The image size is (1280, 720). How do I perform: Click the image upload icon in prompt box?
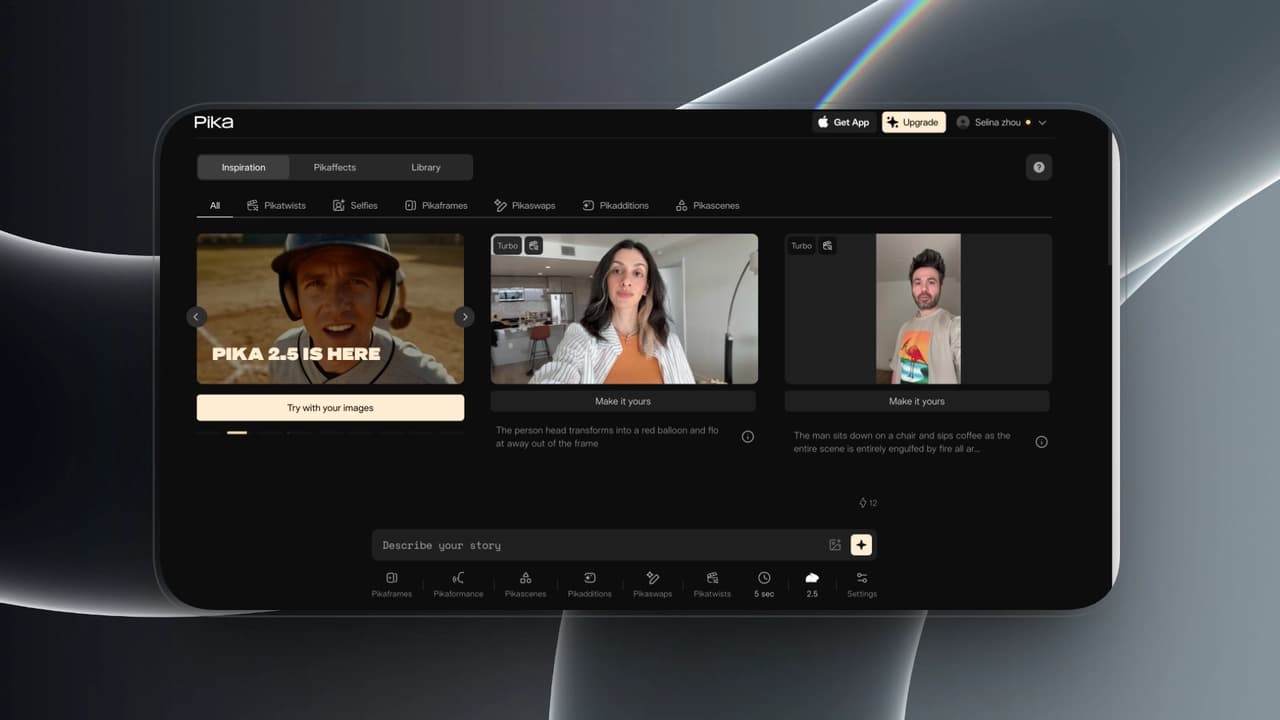pyautogui.click(x=835, y=545)
